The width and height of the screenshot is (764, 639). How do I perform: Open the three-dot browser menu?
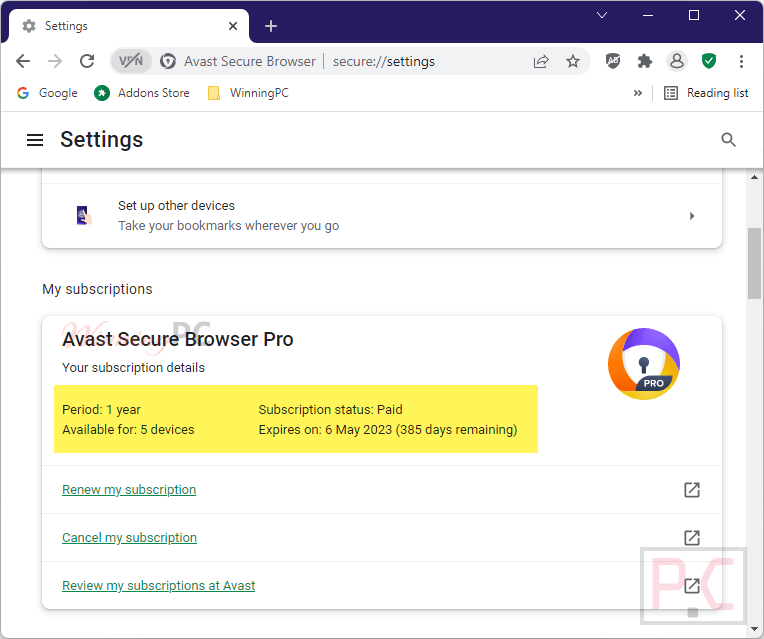click(x=741, y=61)
